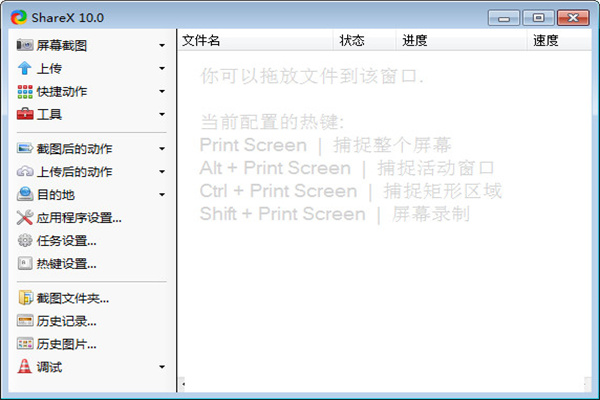This screenshot has width=600, height=400.
Task: Click the drive icon for 目的地
Action: [25, 194]
